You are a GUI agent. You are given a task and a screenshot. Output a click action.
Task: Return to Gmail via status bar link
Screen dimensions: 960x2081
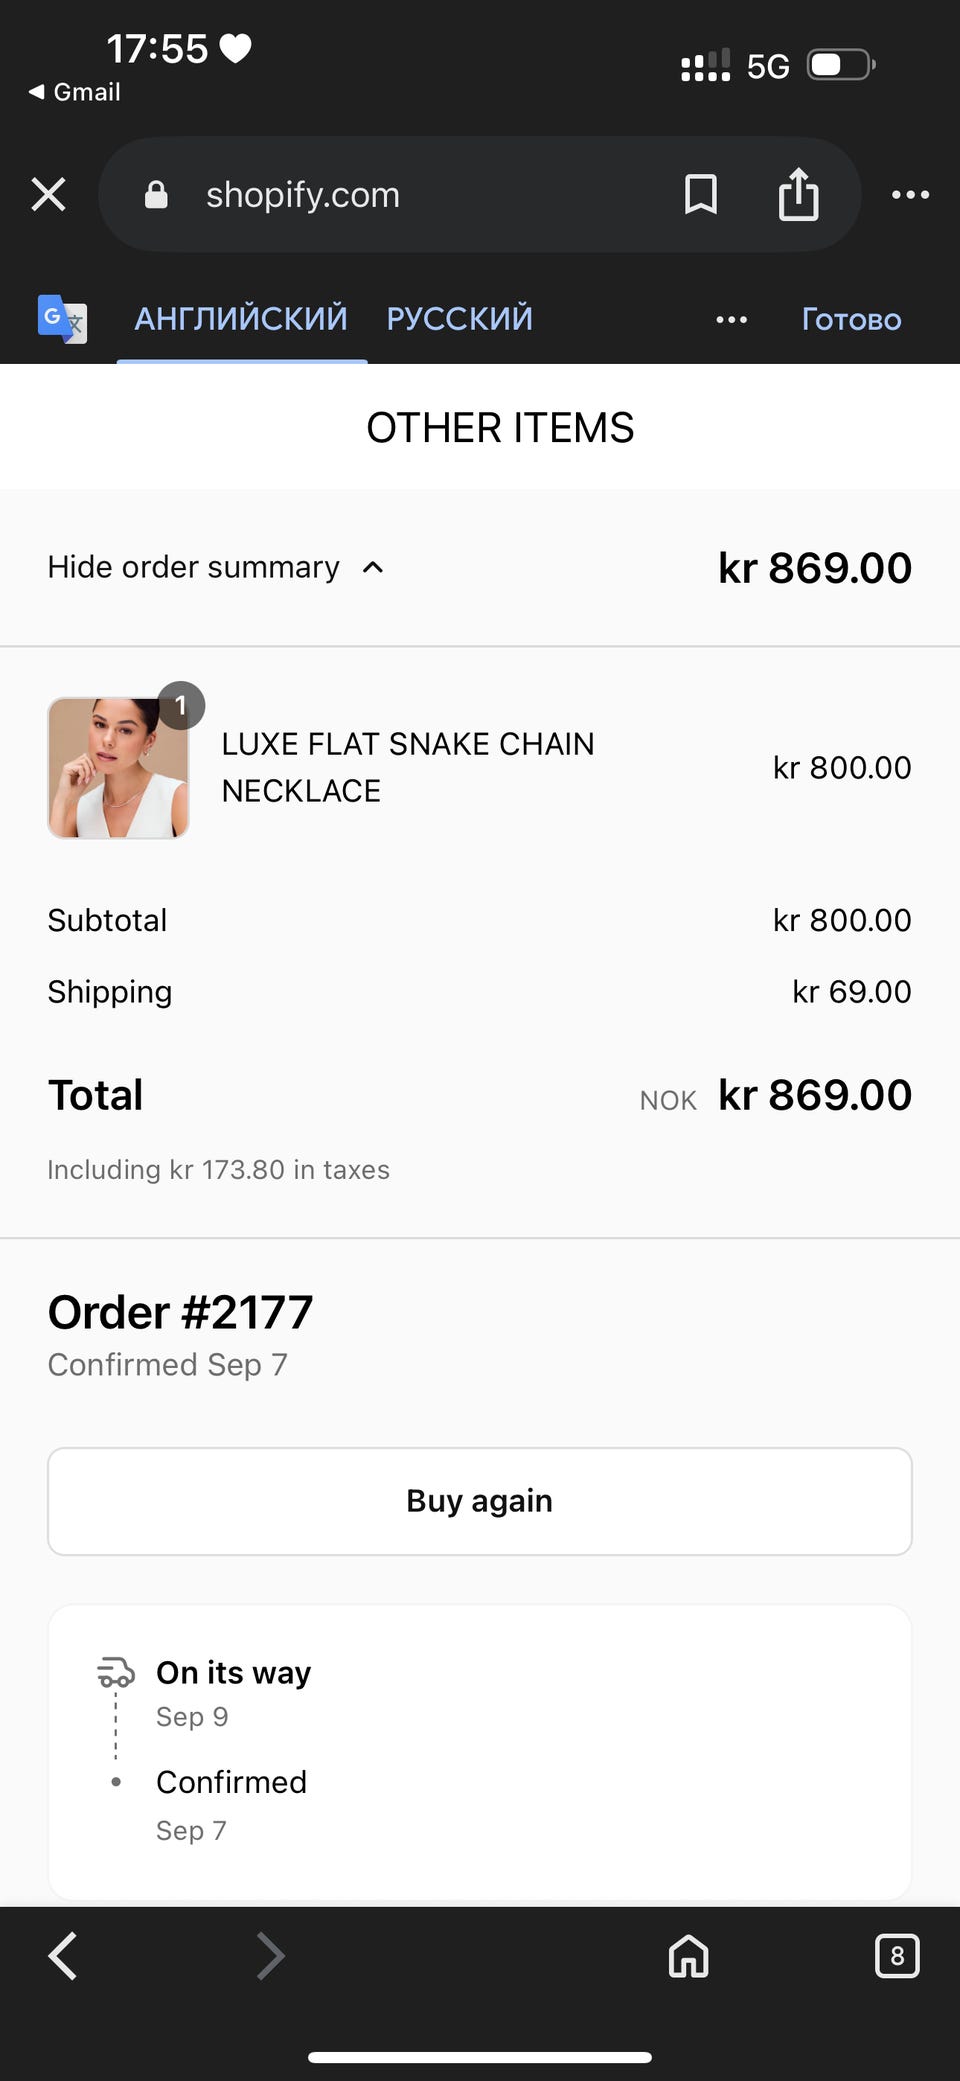point(75,92)
